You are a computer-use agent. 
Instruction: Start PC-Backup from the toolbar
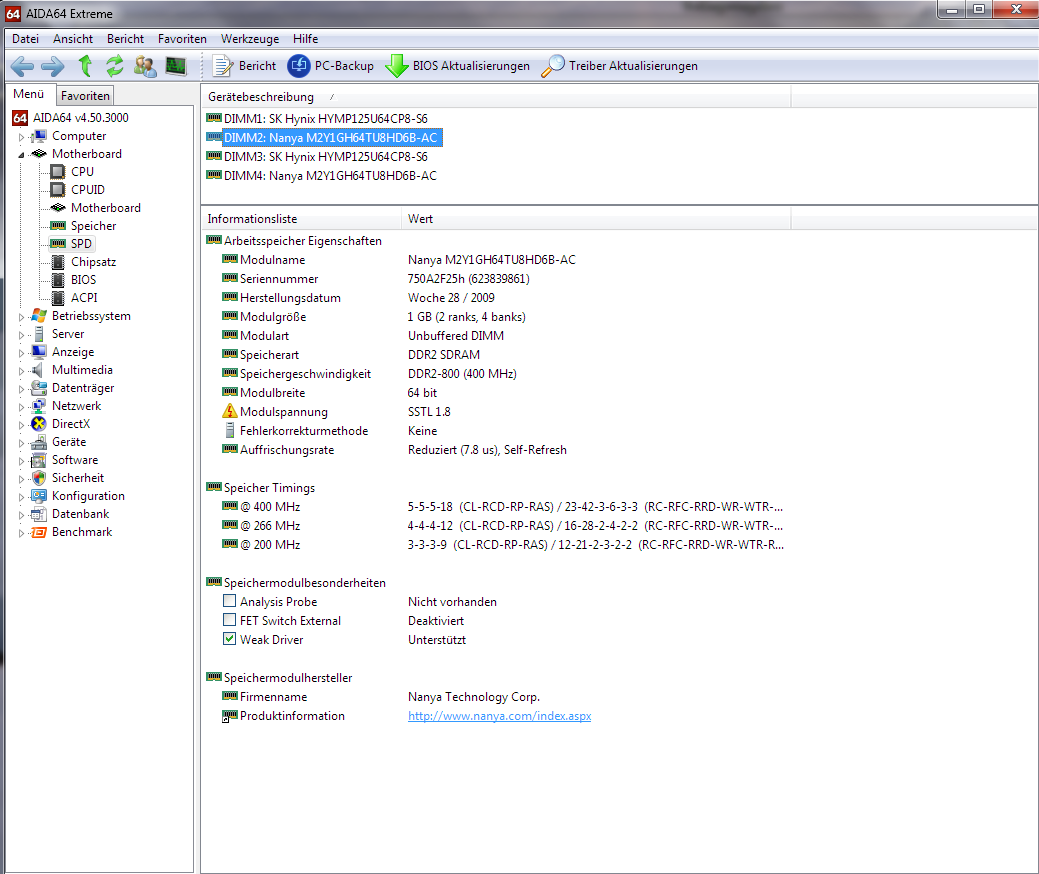(330, 66)
